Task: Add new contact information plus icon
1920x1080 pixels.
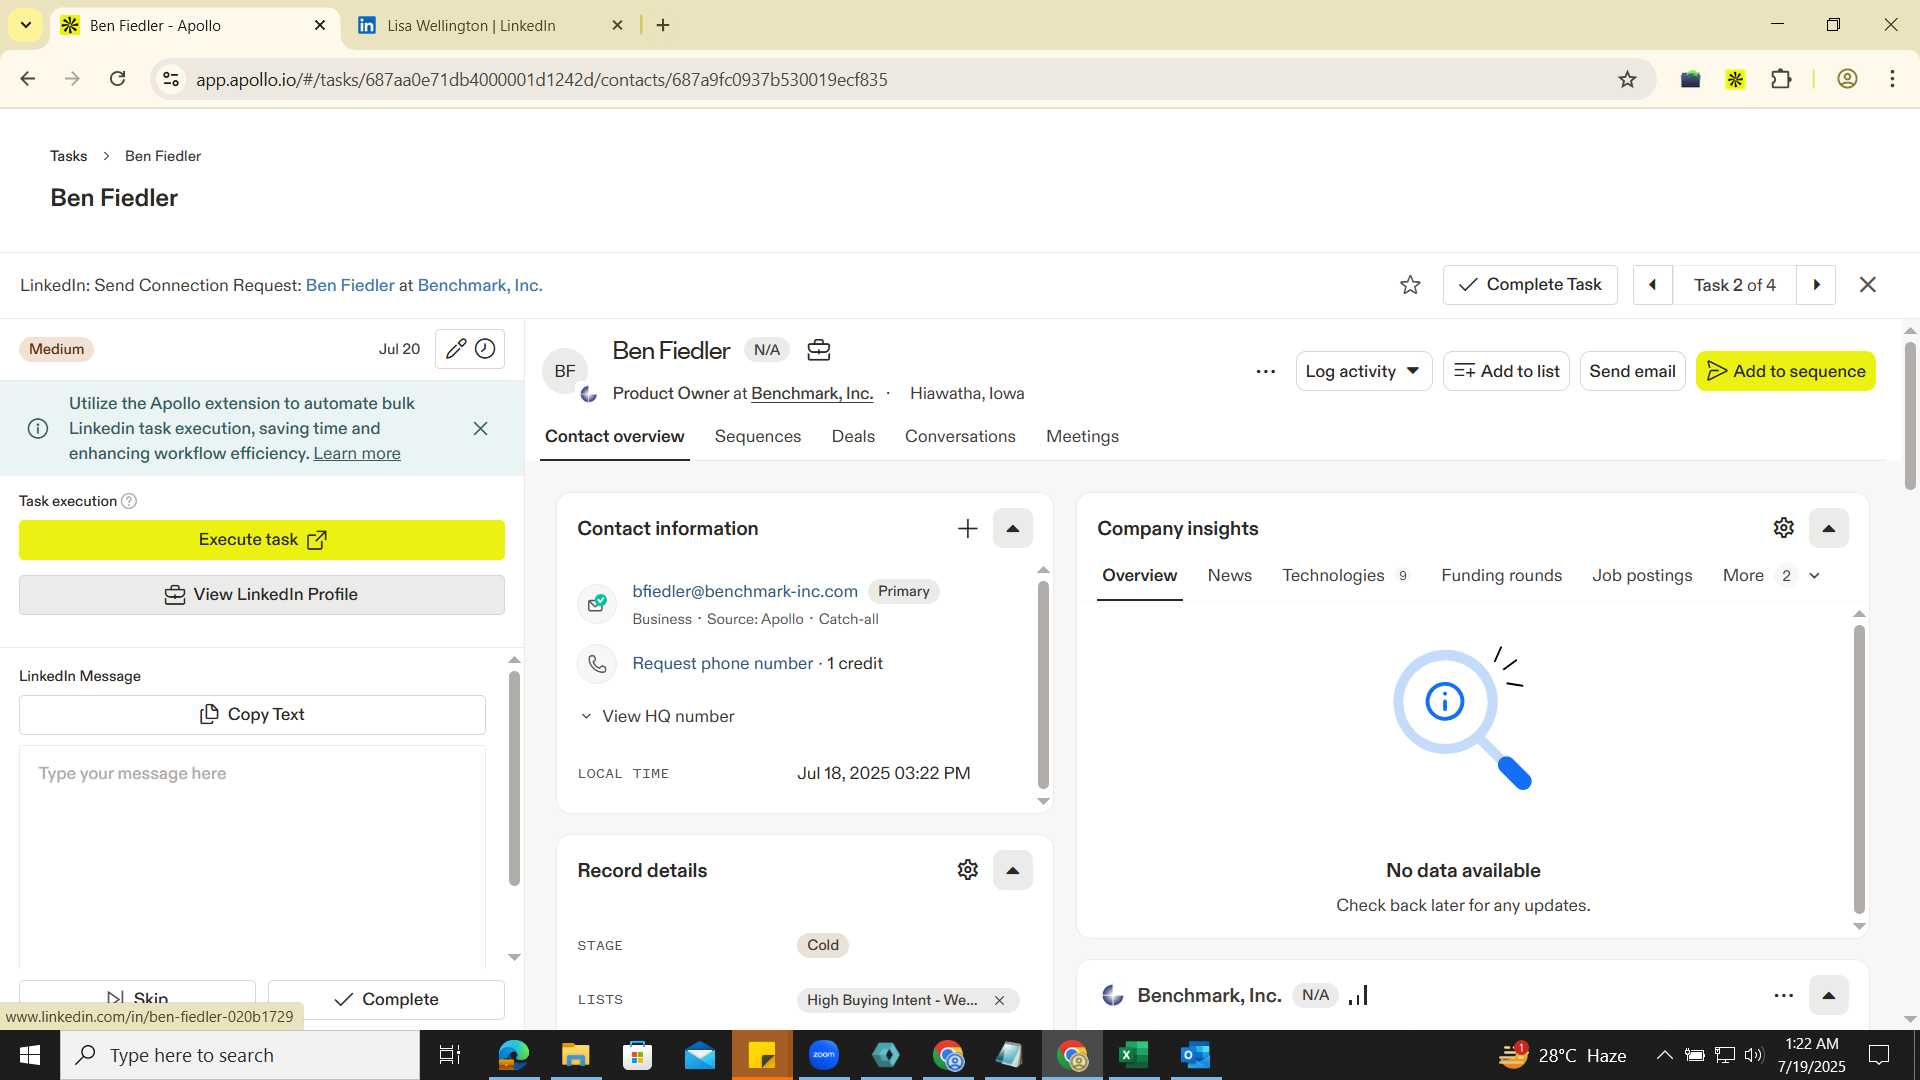Action: tap(967, 528)
